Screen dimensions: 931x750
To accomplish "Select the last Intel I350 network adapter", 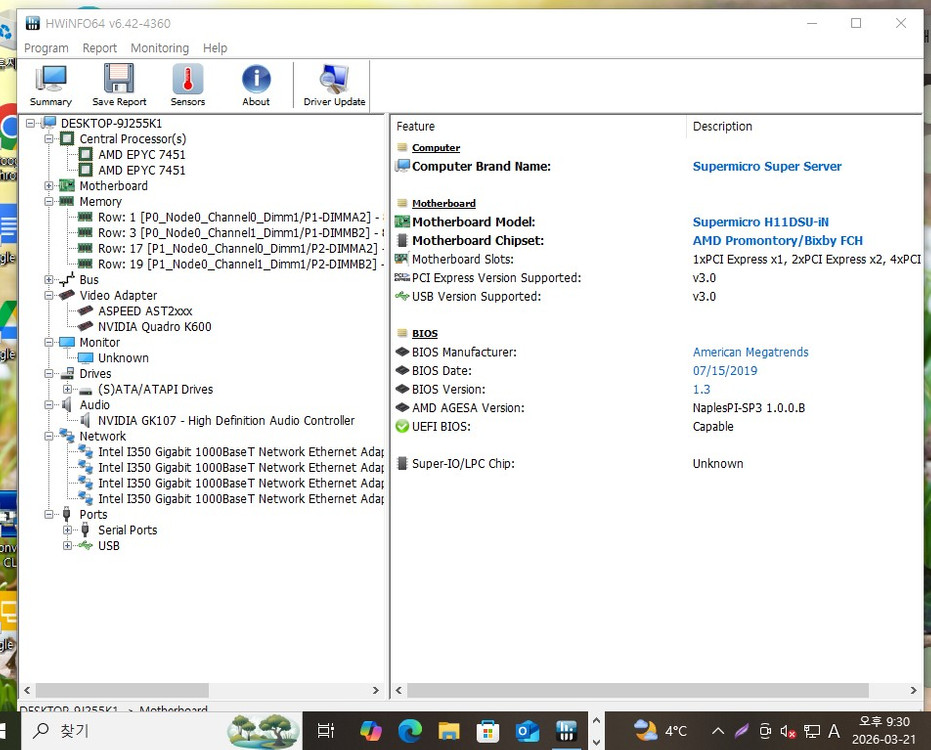I will click(x=240, y=499).
